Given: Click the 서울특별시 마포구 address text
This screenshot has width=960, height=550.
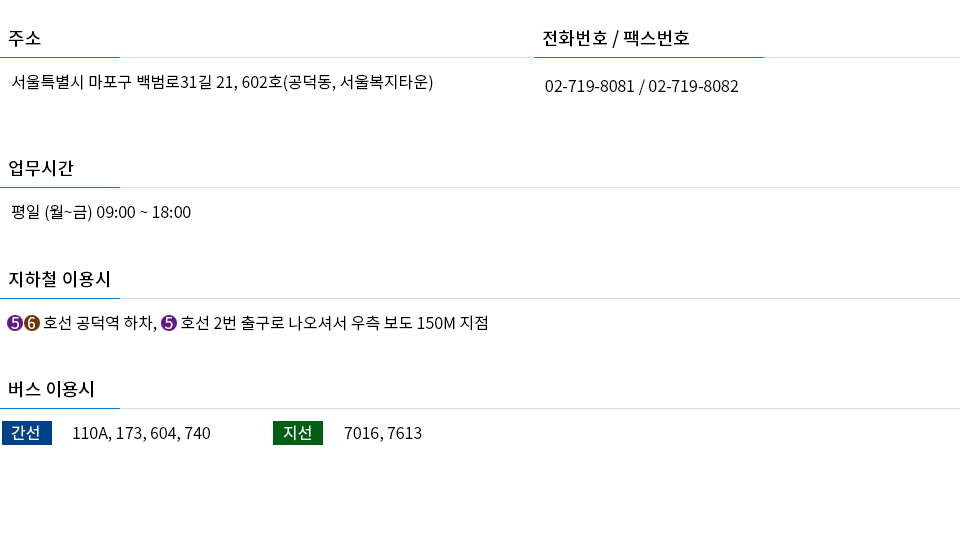Looking at the screenshot, I should coord(222,82).
